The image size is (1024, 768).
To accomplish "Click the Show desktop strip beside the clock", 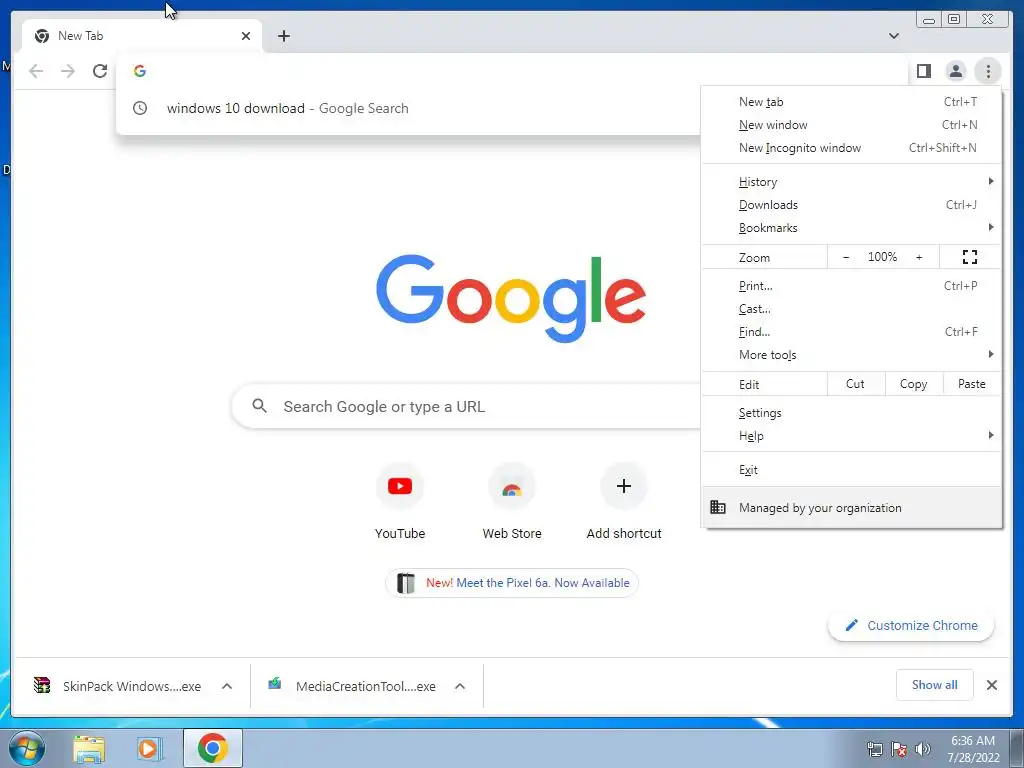I will tap(1017, 748).
